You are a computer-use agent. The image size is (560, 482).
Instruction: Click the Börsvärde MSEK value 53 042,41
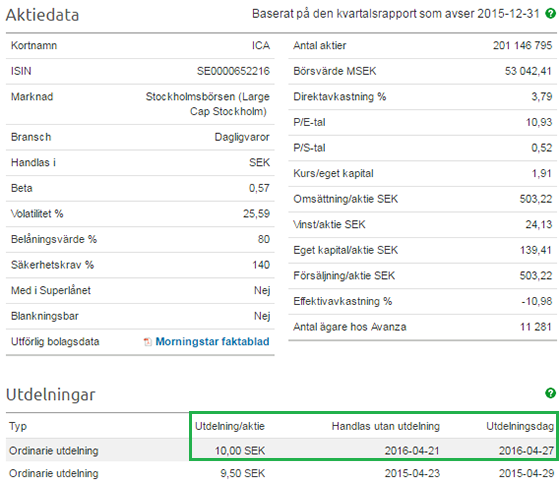click(x=528, y=71)
